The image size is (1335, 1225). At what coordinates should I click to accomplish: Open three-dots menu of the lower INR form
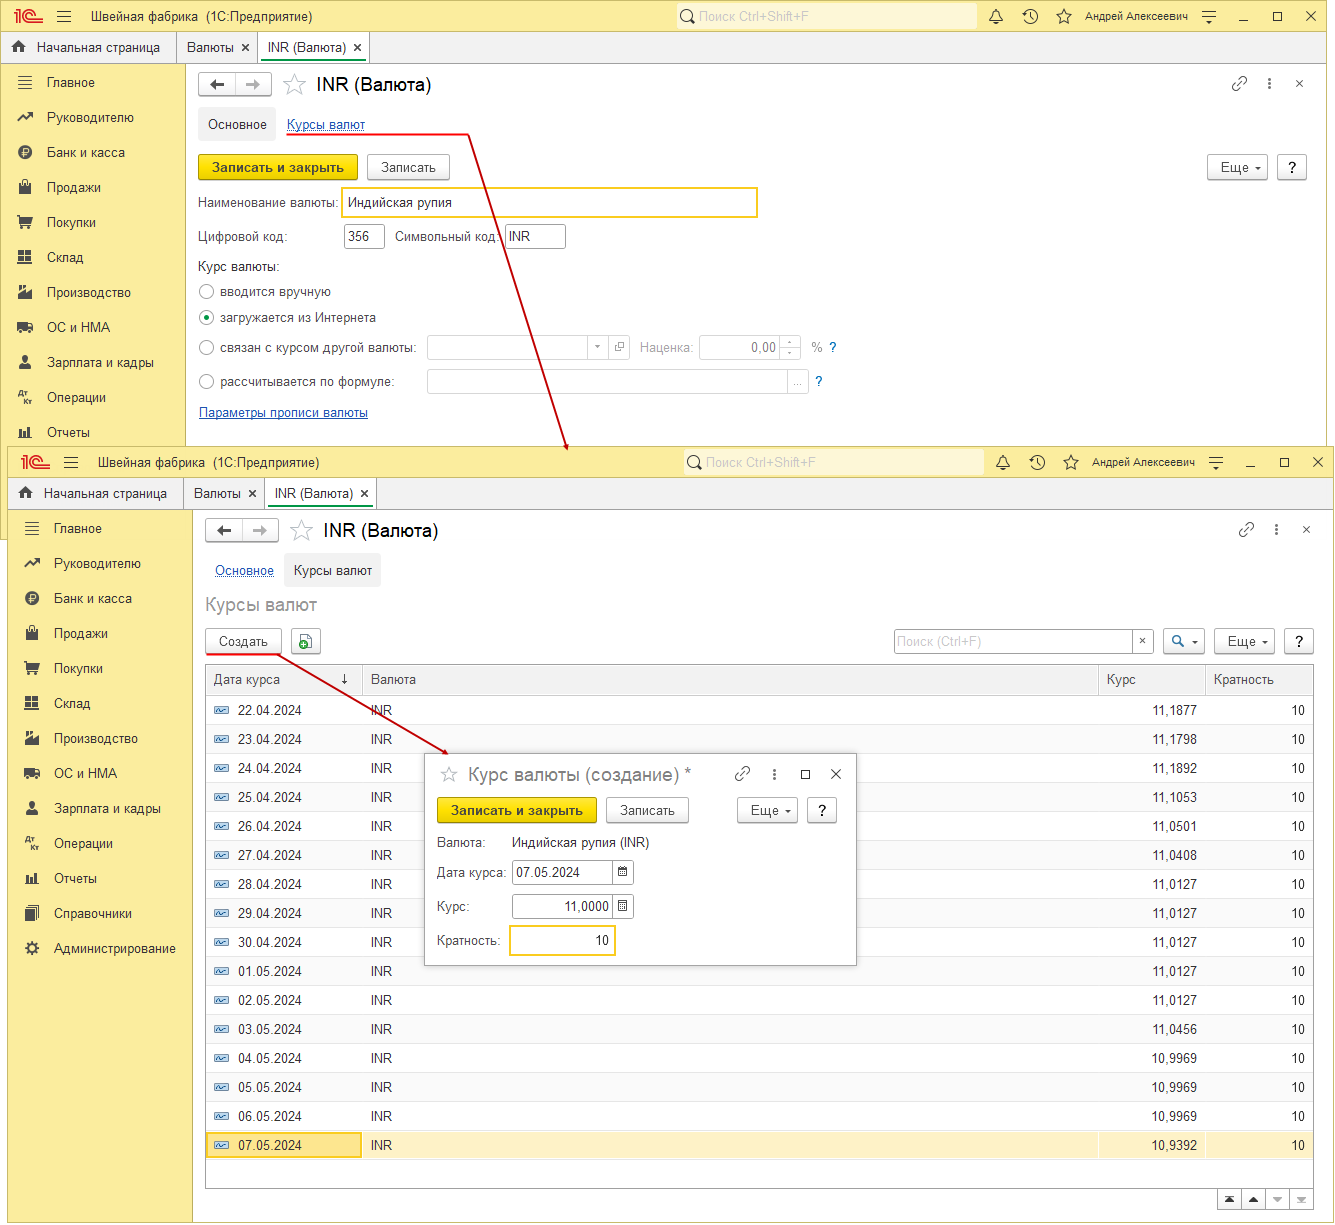pos(1276,530)
